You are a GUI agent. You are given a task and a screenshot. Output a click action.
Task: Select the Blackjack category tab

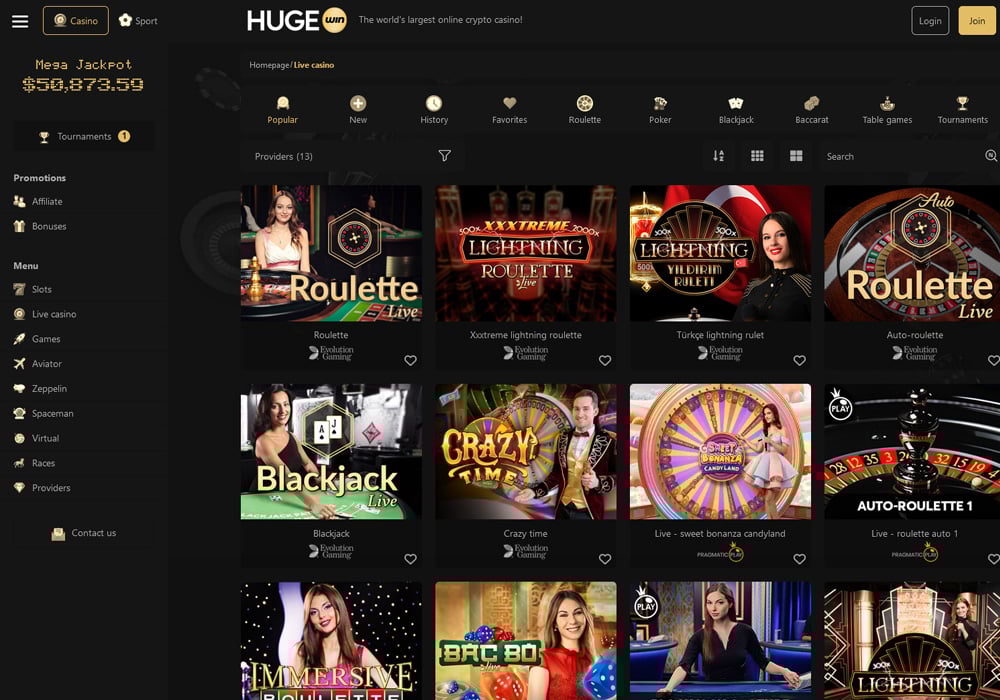tap(736, 110)
